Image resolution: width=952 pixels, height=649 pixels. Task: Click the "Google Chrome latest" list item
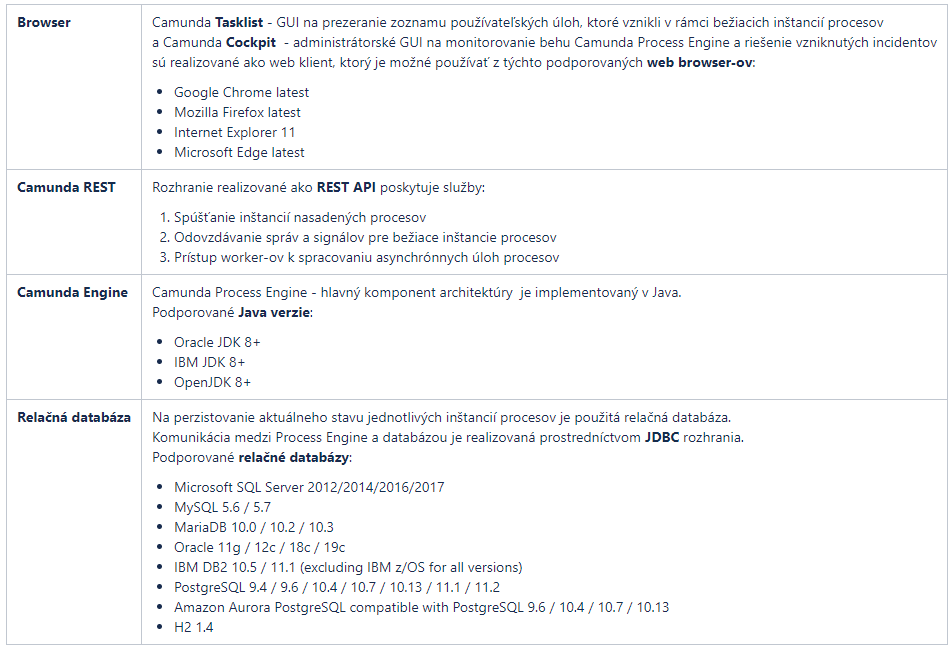(x=241, y=92)
